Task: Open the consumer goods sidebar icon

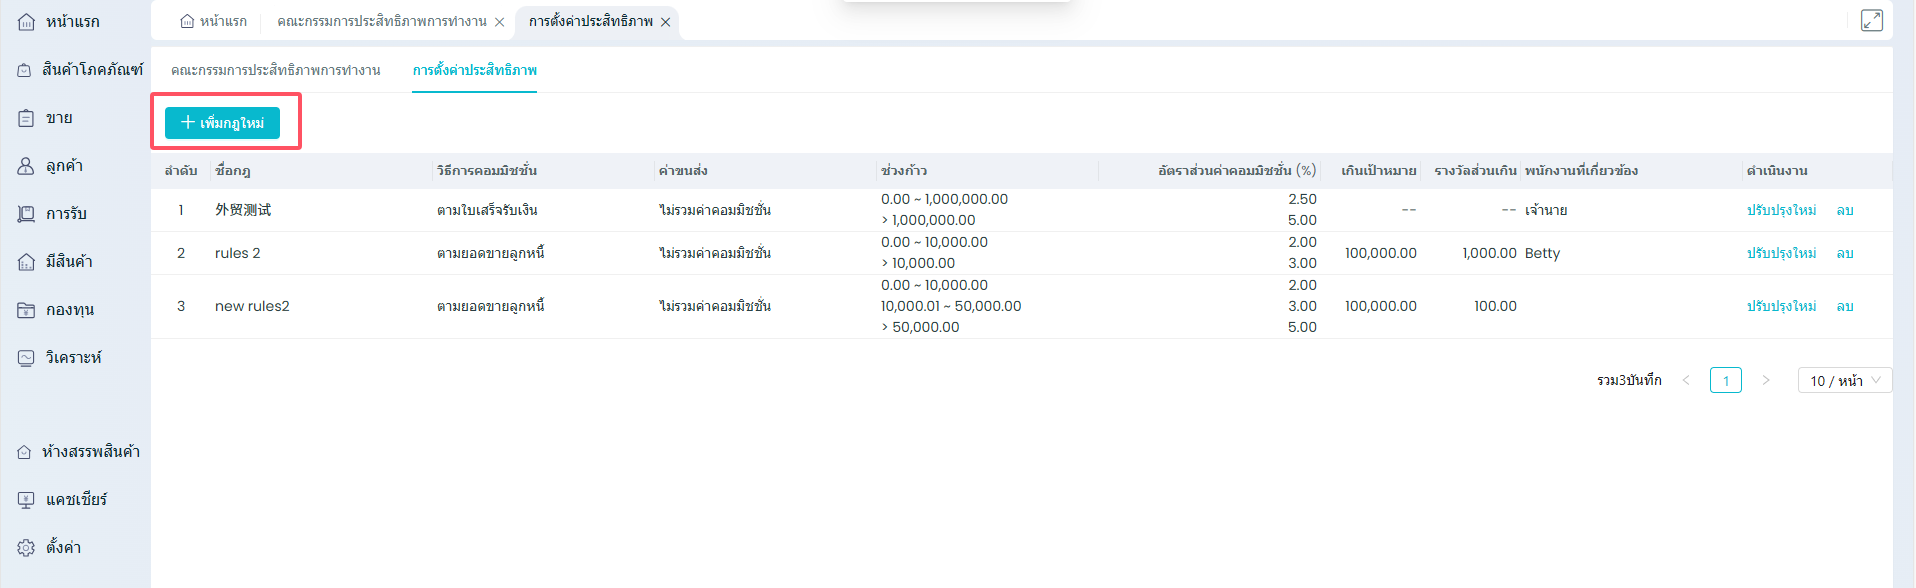Action: pos(24,70)
